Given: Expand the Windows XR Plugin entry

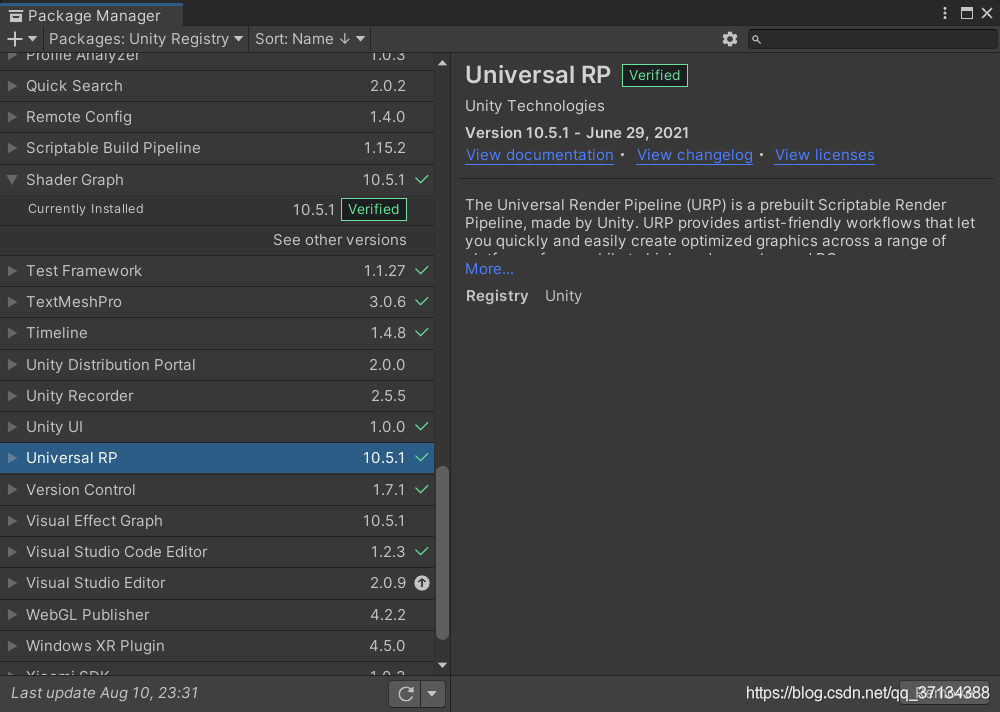Looking at the screenshot, I should [x=12, y=646].
